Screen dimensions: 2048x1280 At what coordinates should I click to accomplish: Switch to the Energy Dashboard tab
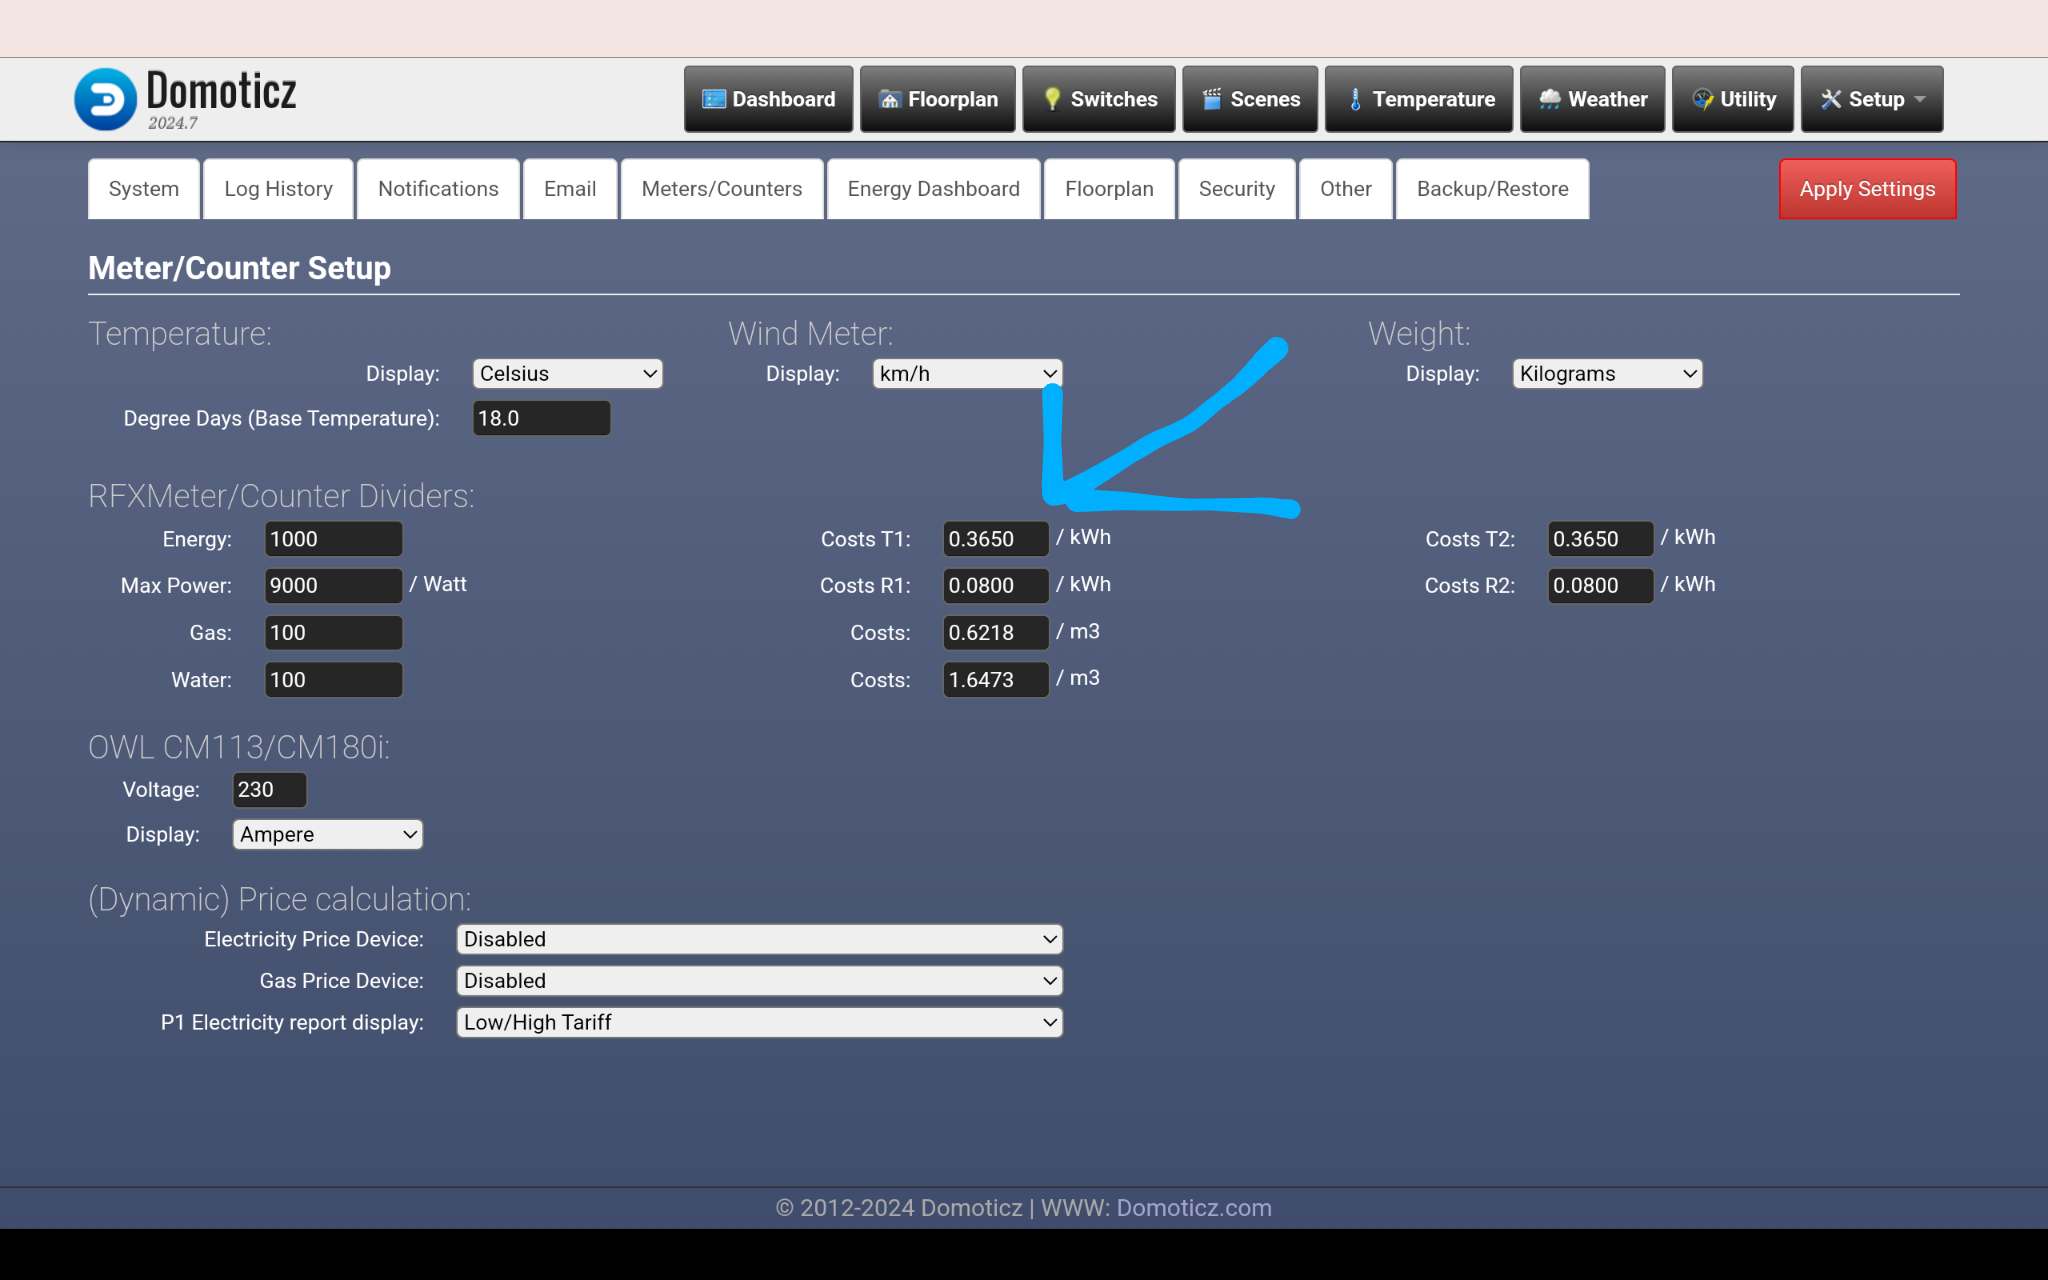point(934,189)
